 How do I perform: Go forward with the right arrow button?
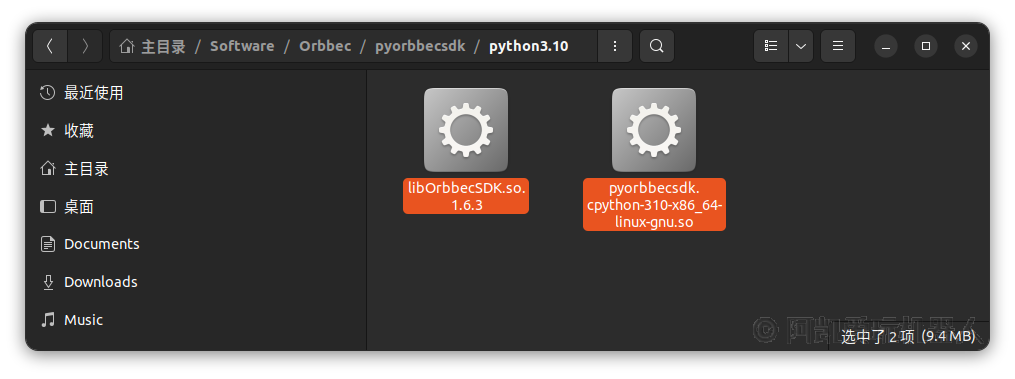[85, 46]
